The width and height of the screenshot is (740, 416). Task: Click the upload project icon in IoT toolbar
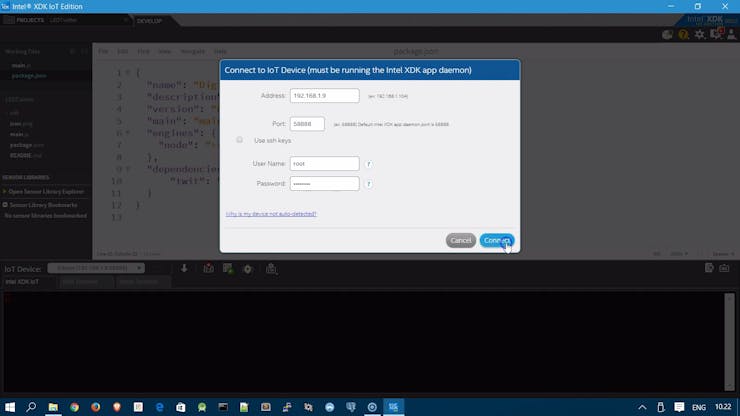[208, 268]
